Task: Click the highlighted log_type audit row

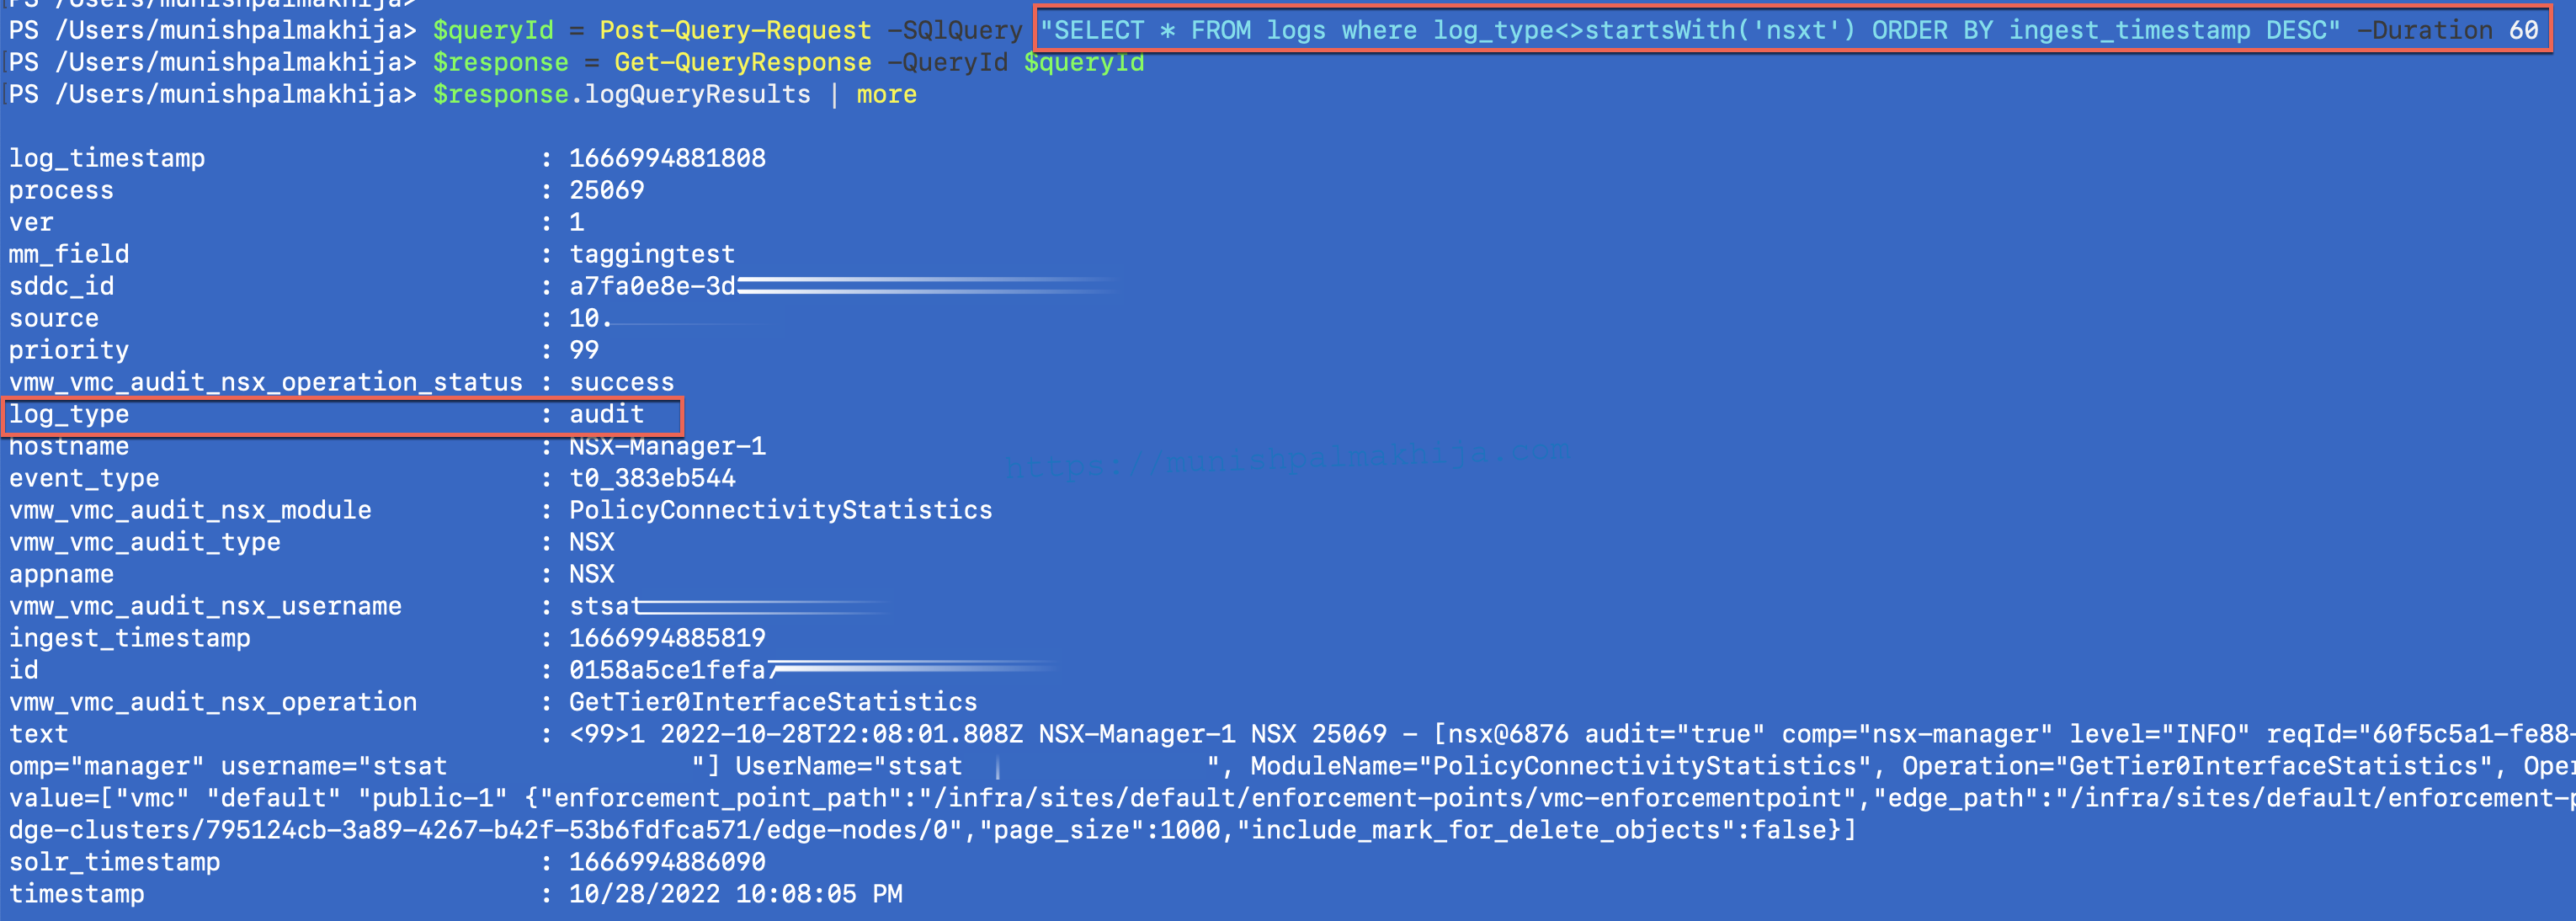Action: point(343,415)
